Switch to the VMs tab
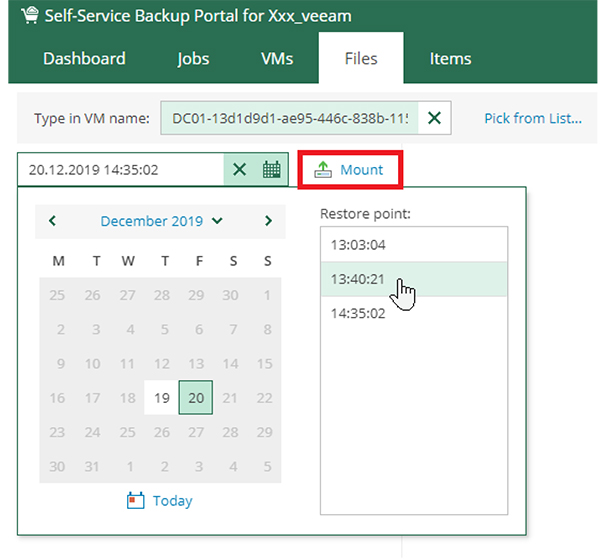This screenshot has width=600, height=559. point(277,58)
